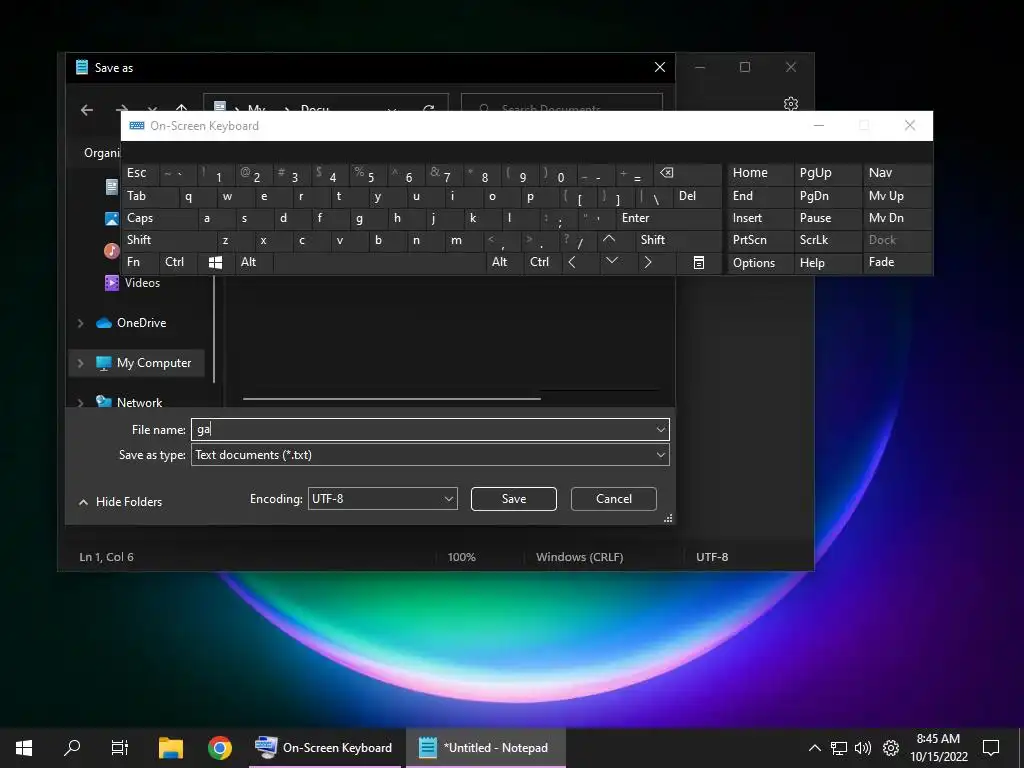Click the space bar on On-Screen Keyboard
The height and width of the screenshot is (768, 1024).
[x=379, y=263]
